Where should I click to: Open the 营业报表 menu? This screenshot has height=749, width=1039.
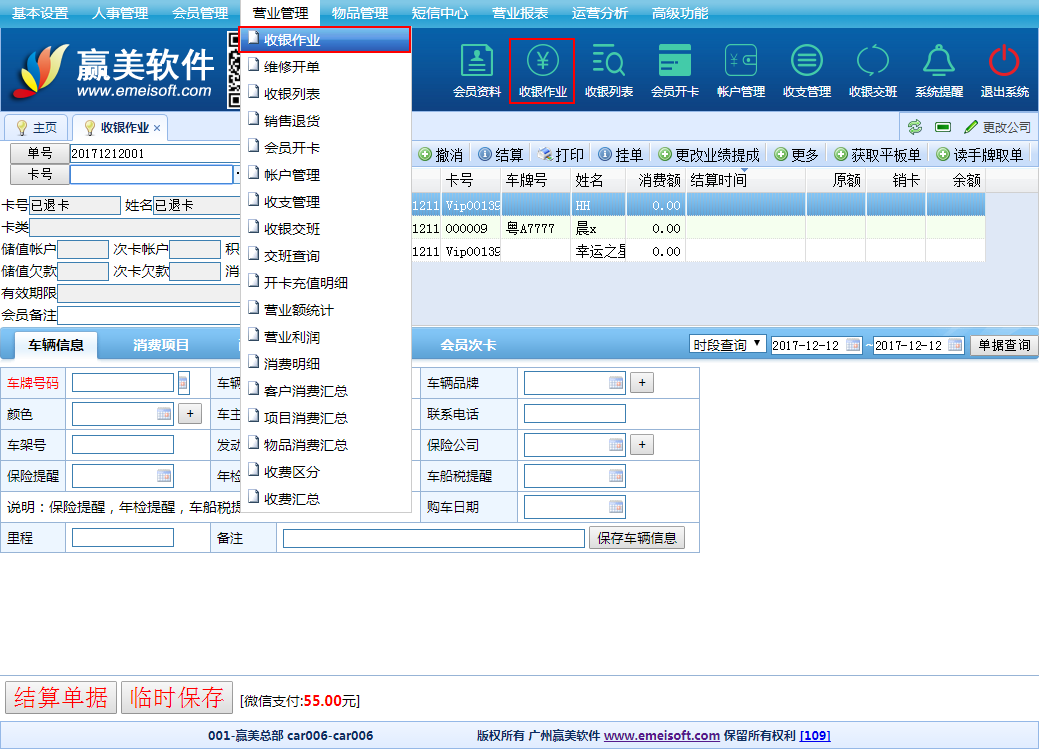(520, 13)
